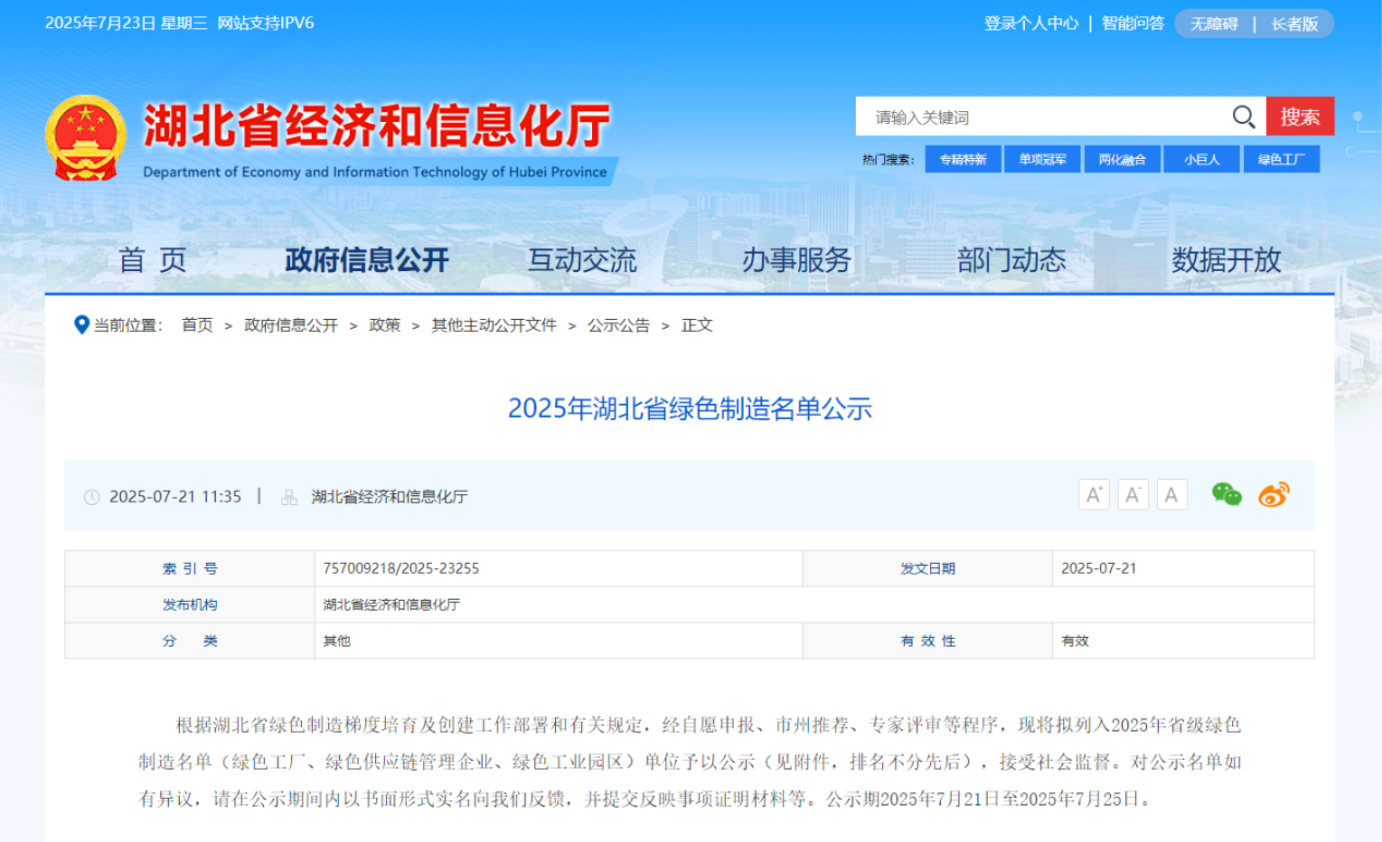Decrease font size with A- button
The height and width of the screenshot is (842, 1382).
coord(1133,495)
